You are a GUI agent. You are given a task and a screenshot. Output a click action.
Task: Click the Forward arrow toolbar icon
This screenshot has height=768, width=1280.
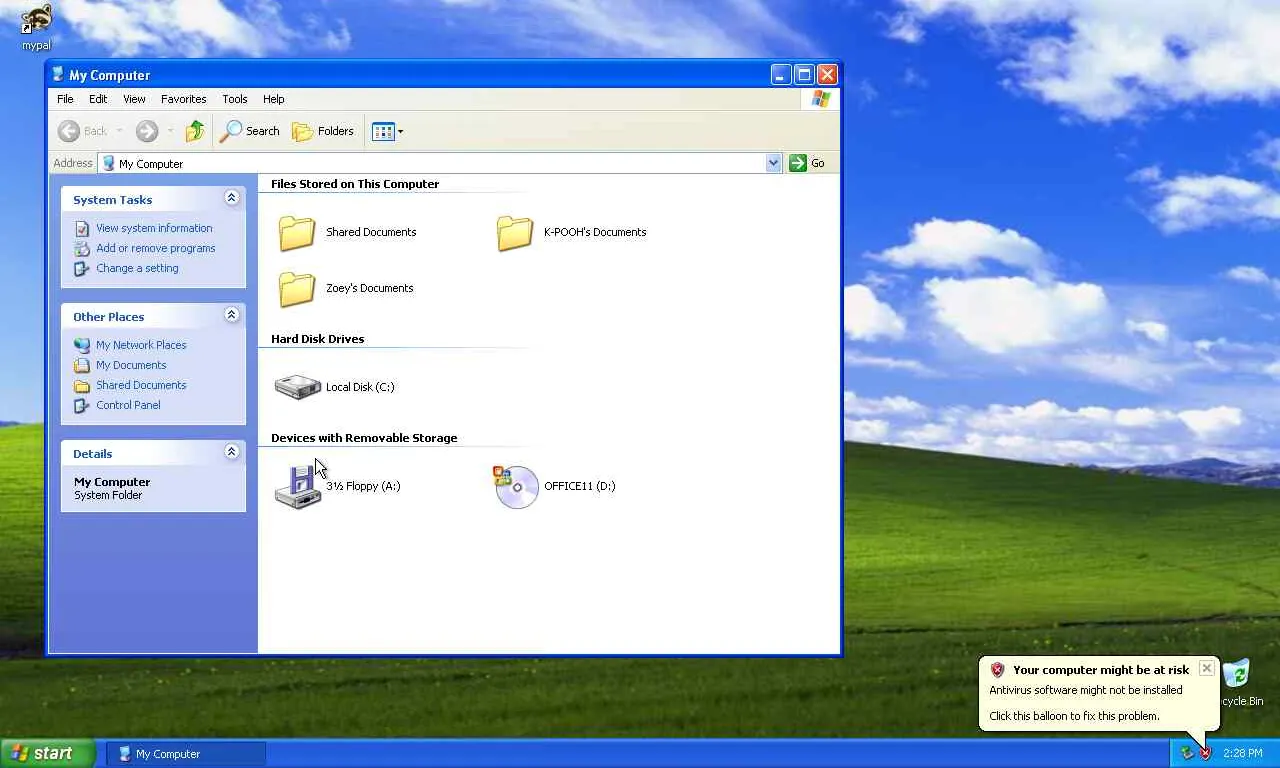click(x=147, y=131)
